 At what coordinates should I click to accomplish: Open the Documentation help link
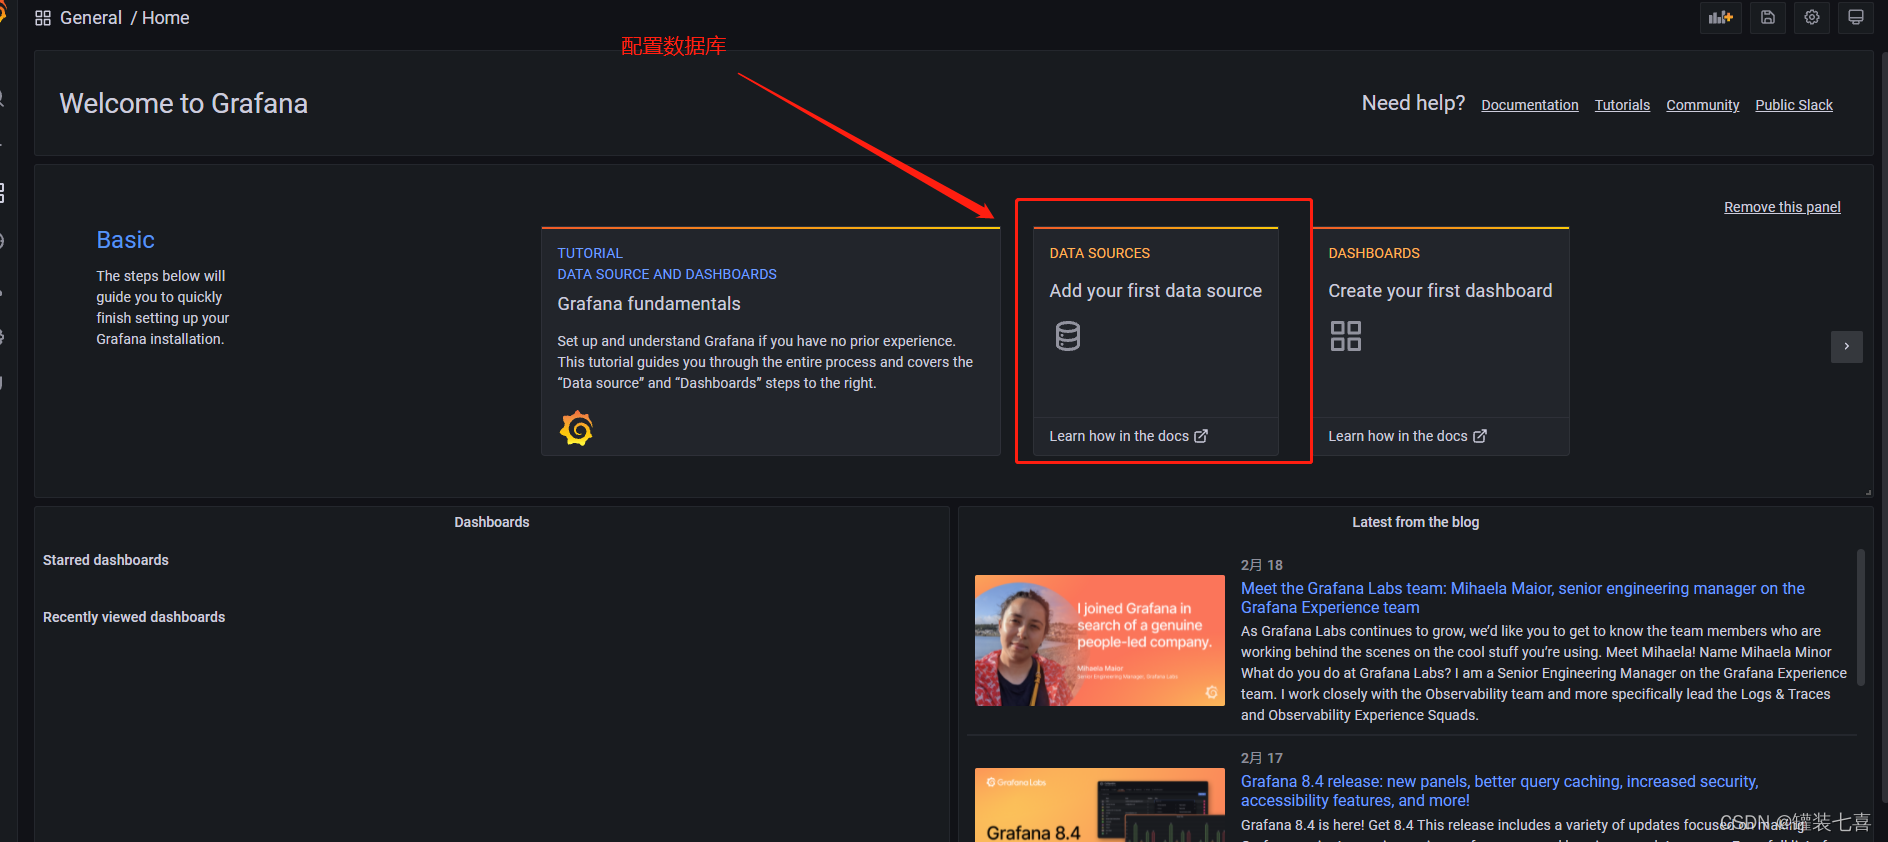[x=1530, y=105]
